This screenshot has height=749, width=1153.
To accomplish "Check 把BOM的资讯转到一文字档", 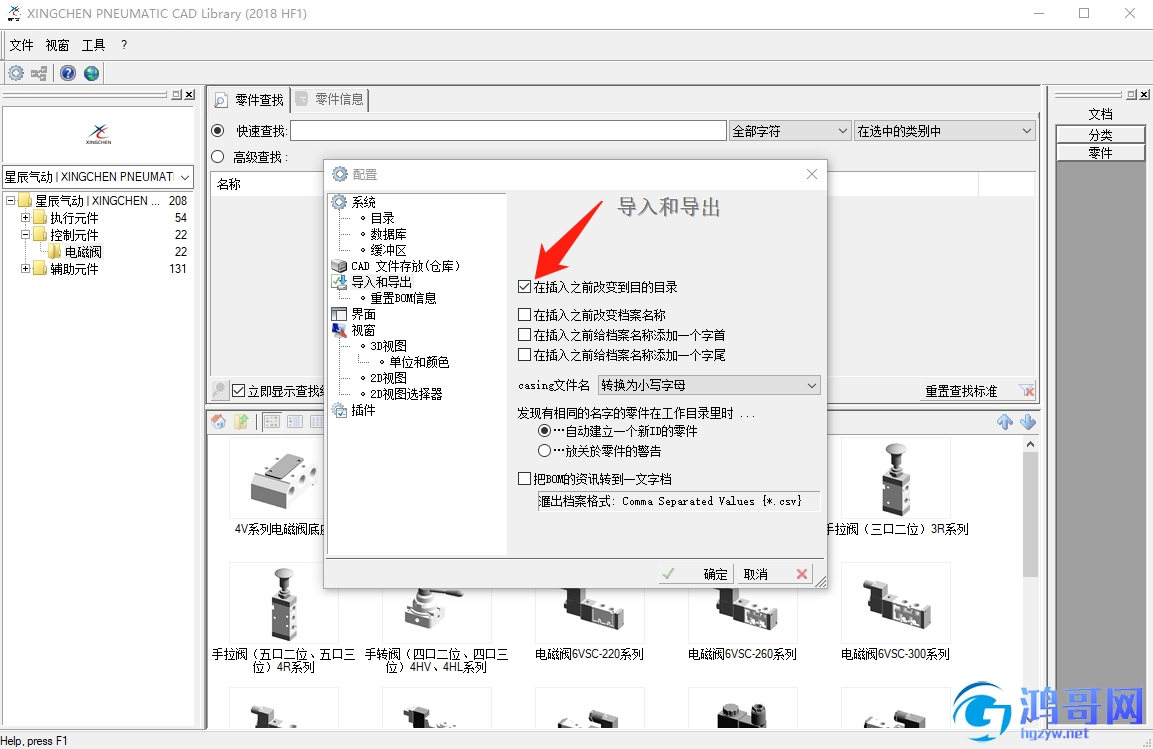I will [x=524, y=479].
